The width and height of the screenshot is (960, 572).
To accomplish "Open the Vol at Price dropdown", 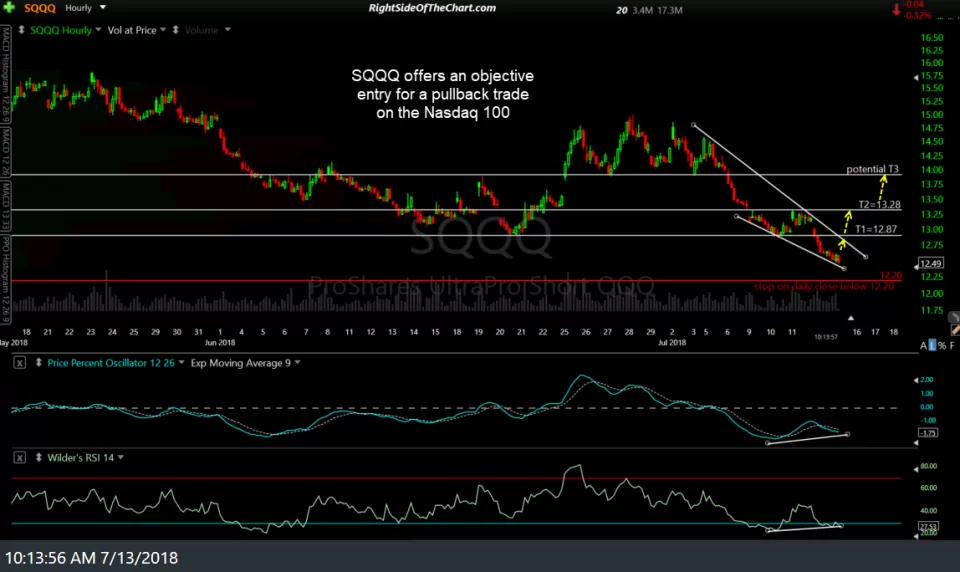I will pyautogui.click(x=163, y=29).
